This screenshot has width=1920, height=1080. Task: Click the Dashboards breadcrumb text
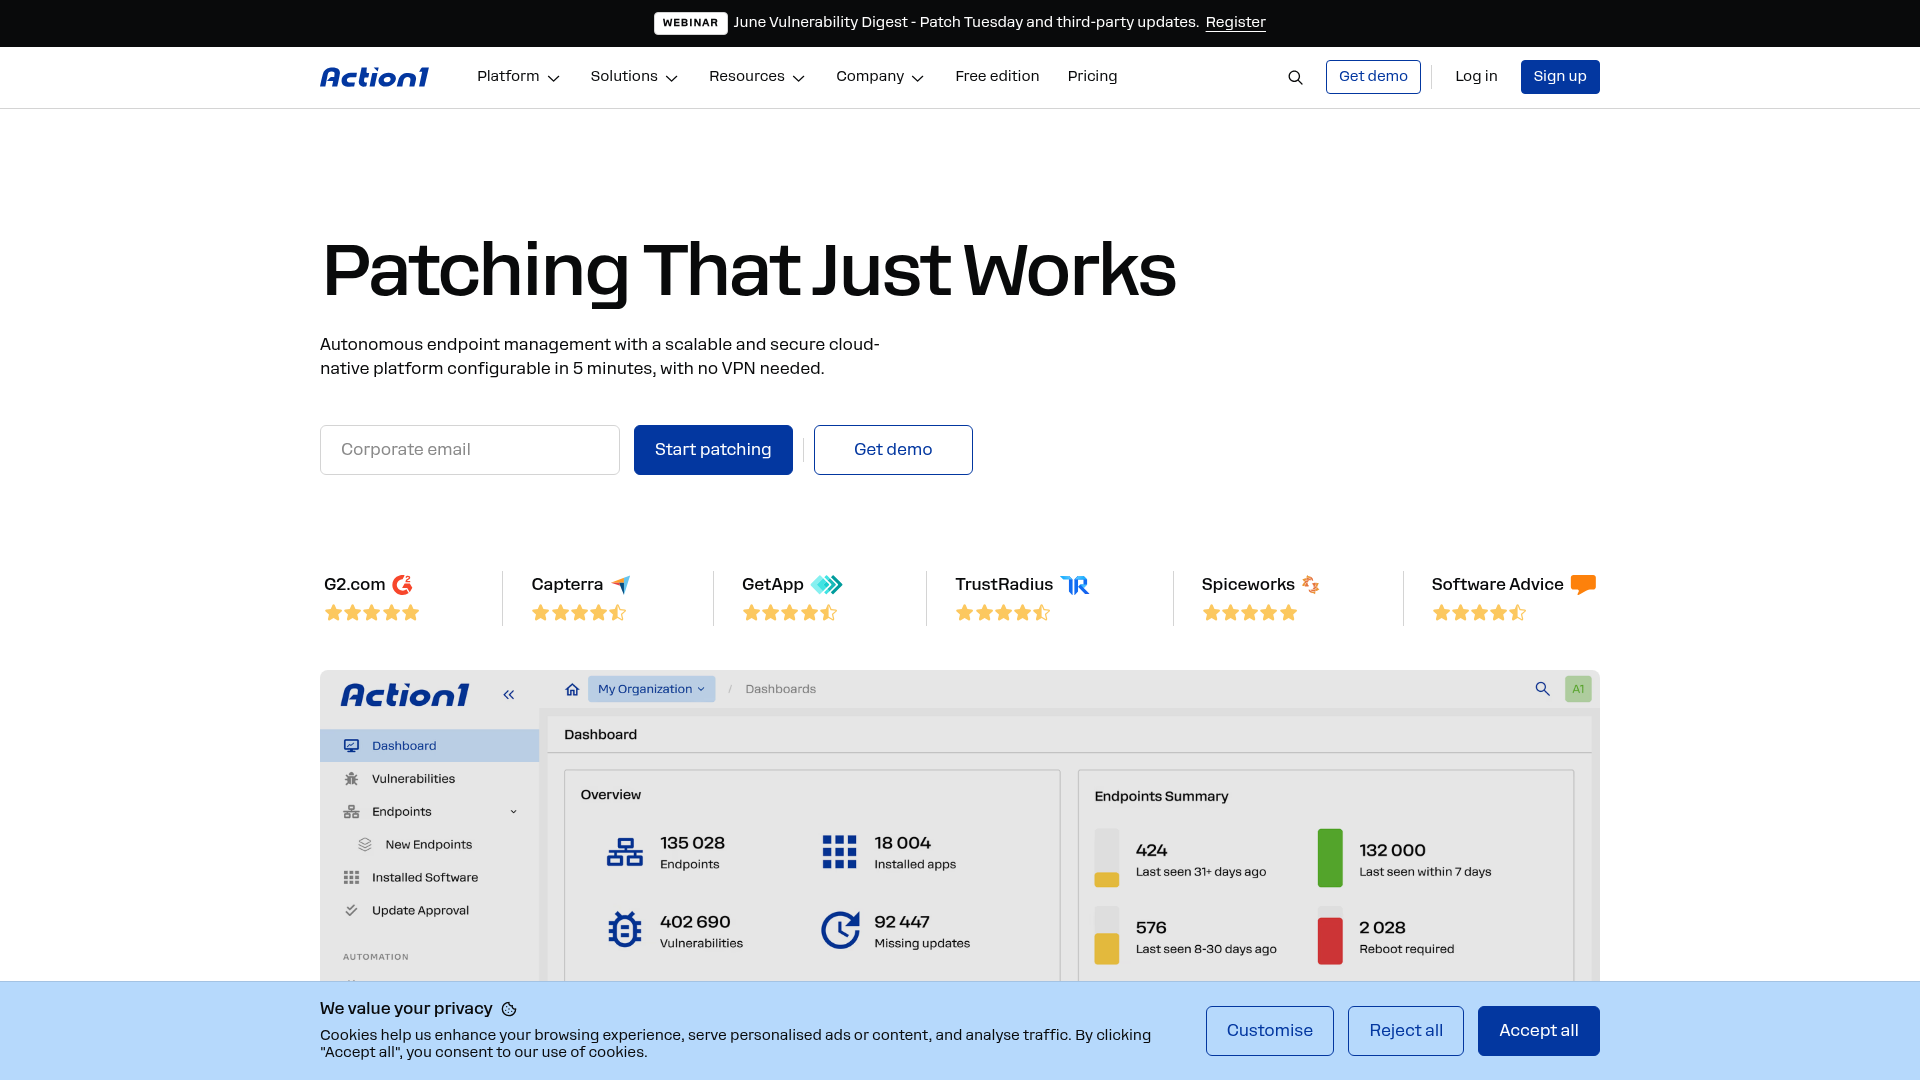pyautogui.click(x=780, y=689)
